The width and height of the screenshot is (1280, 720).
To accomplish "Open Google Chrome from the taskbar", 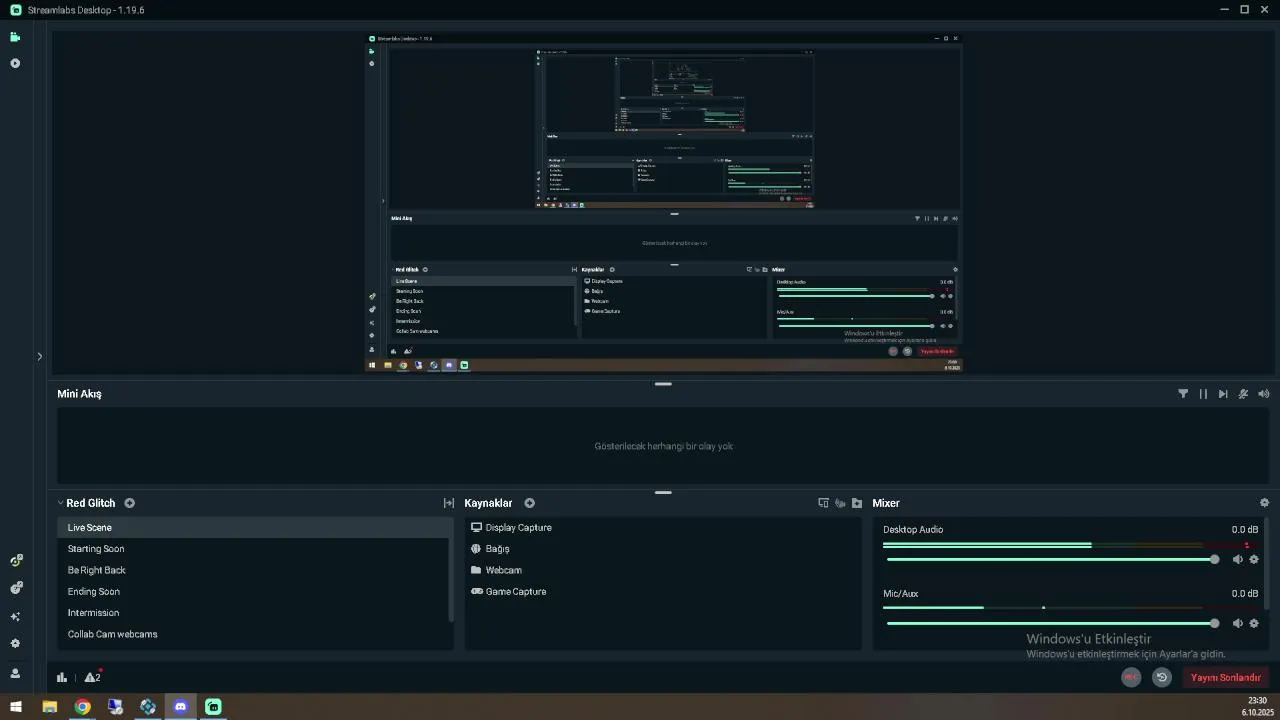I will 82,707.
